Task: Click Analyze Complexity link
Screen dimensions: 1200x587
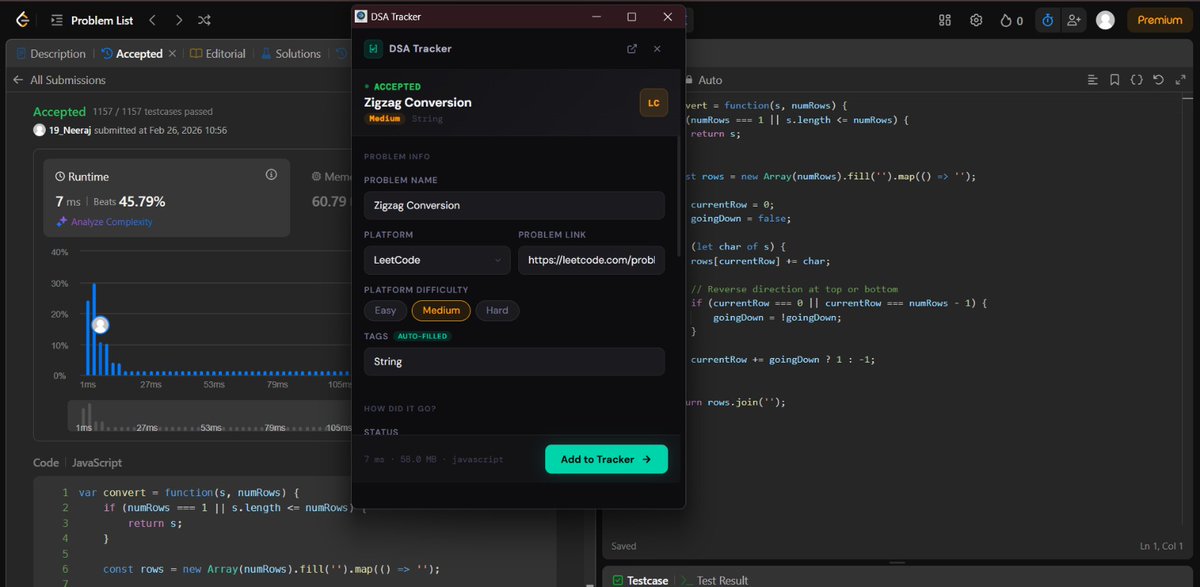Action: click(x=105, y=222)
